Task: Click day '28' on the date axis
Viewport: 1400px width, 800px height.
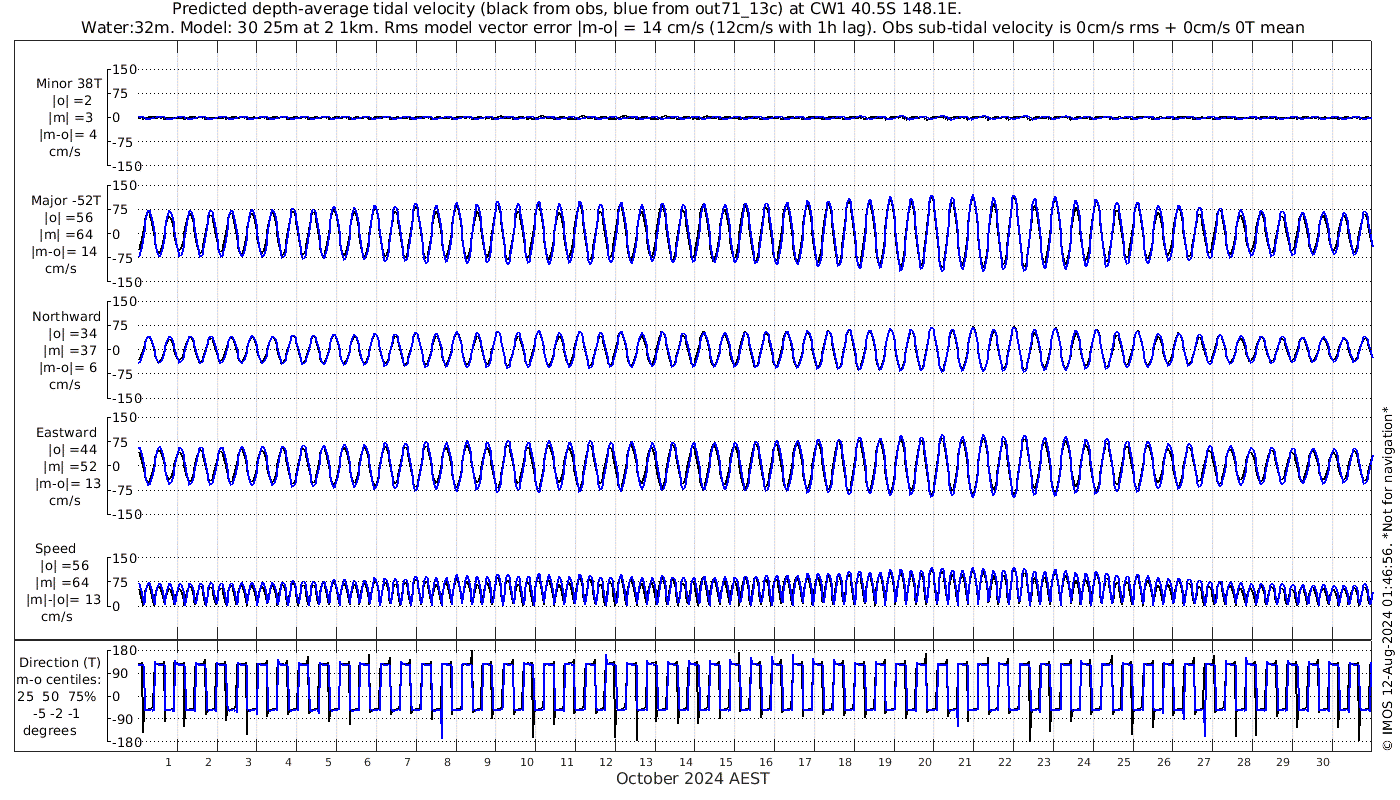Action: tap(1243, 762)
